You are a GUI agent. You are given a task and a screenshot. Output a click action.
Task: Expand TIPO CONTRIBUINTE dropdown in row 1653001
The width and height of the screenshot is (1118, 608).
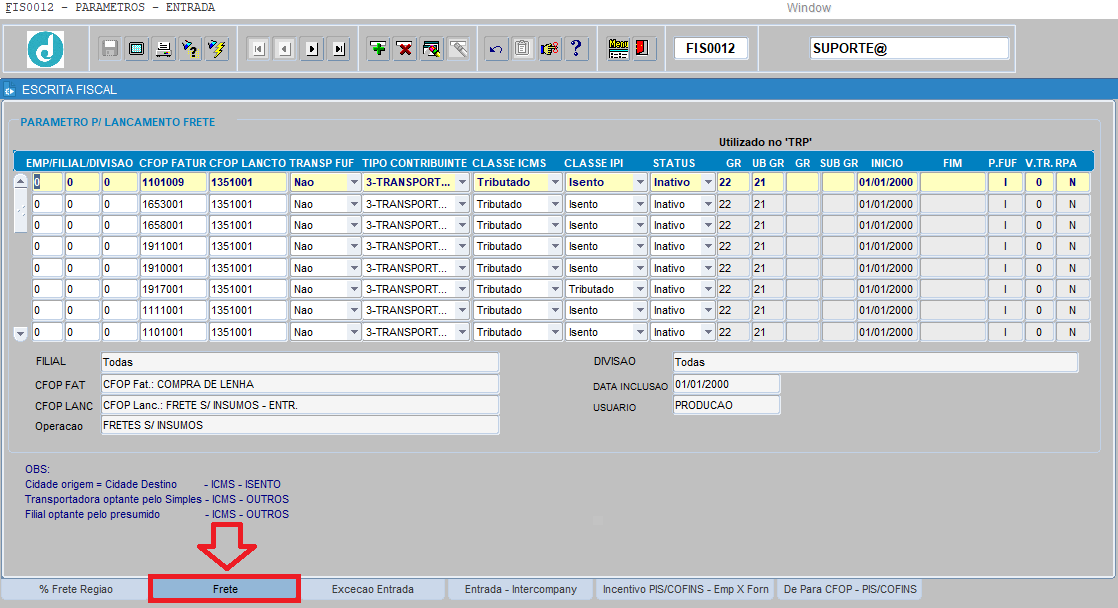463,204
